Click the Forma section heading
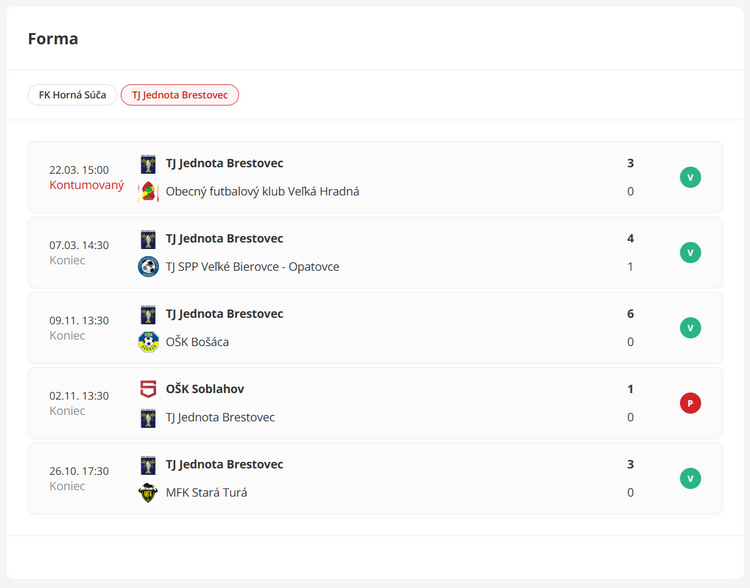Viewport: 750px width, 588px height. [53, 39]
